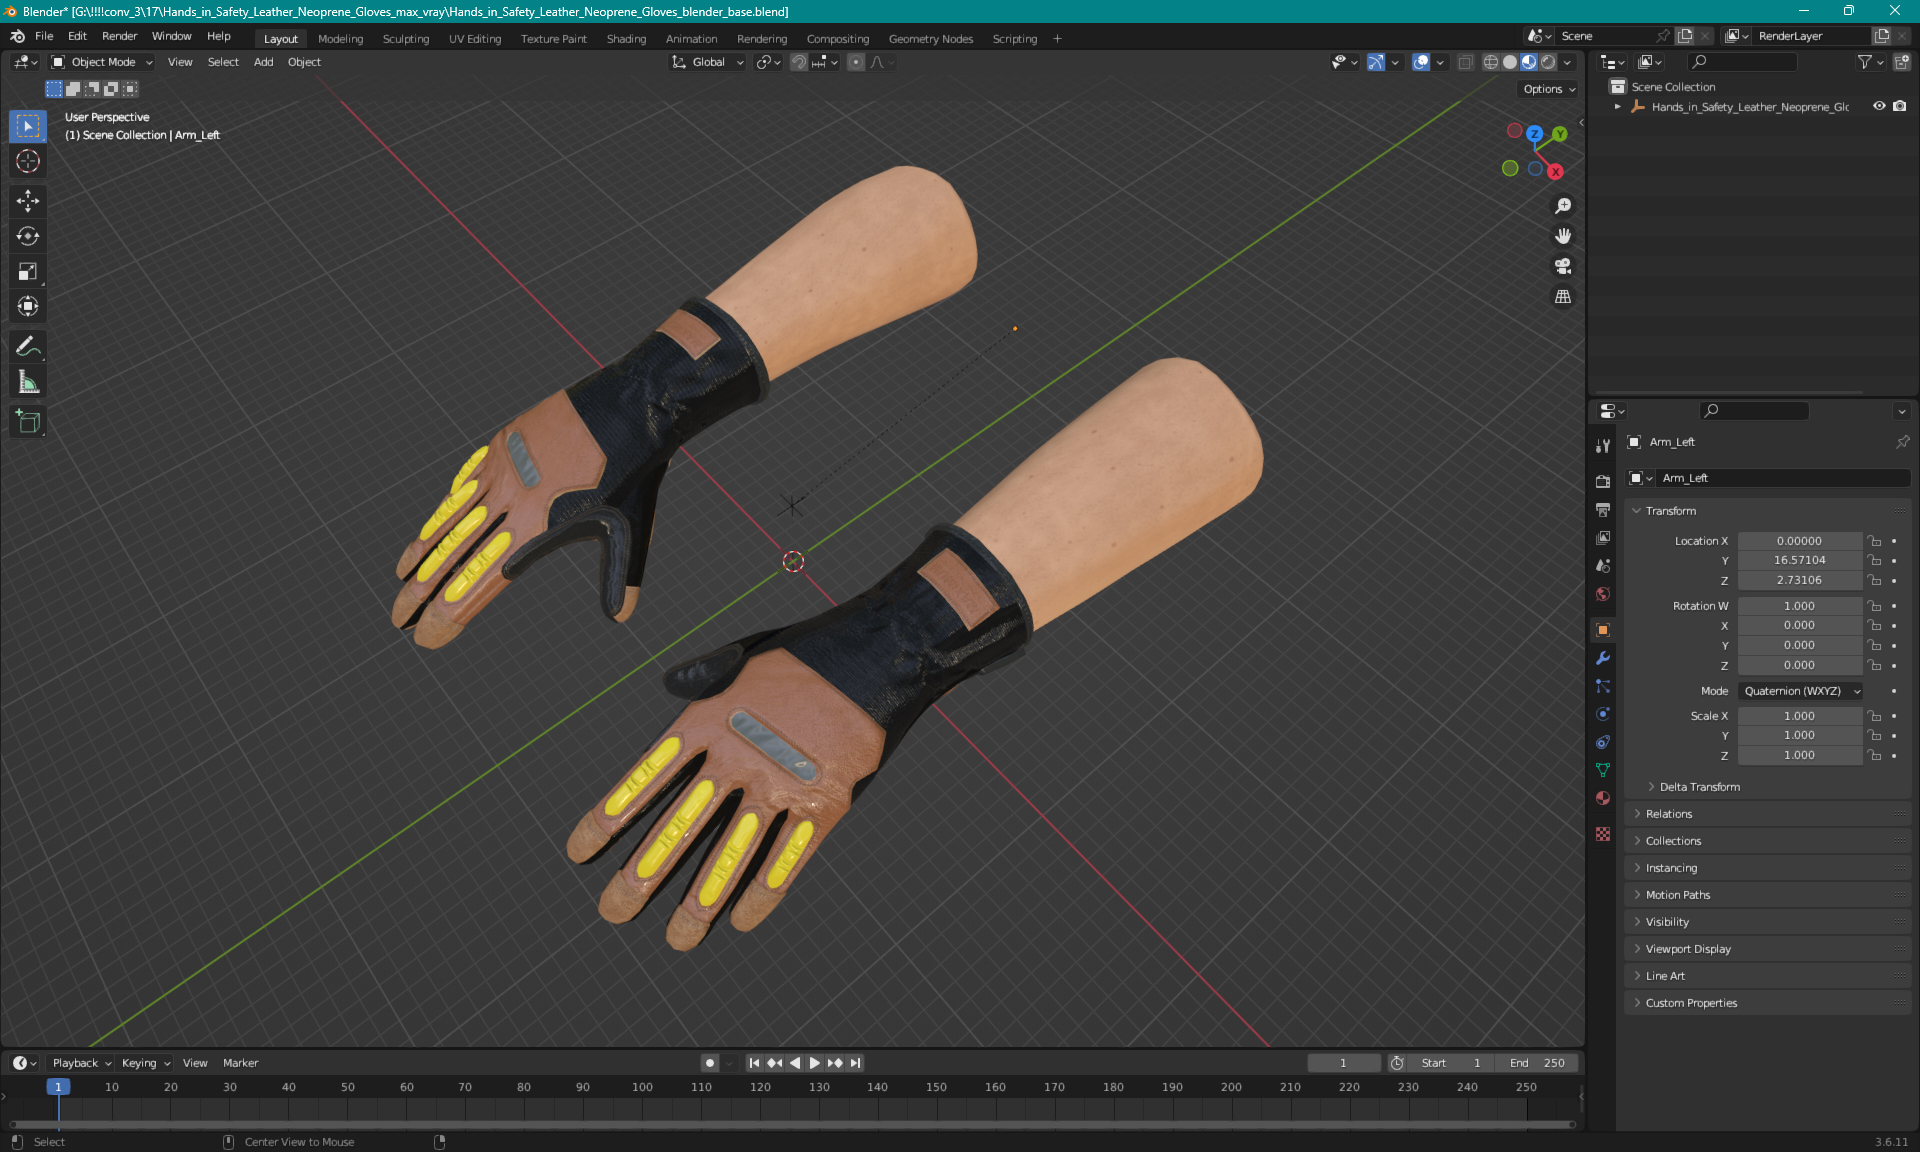Viewport: 1920px width, 1152px height.
Task: Activate the Transform tool
Action: point(28,306)
